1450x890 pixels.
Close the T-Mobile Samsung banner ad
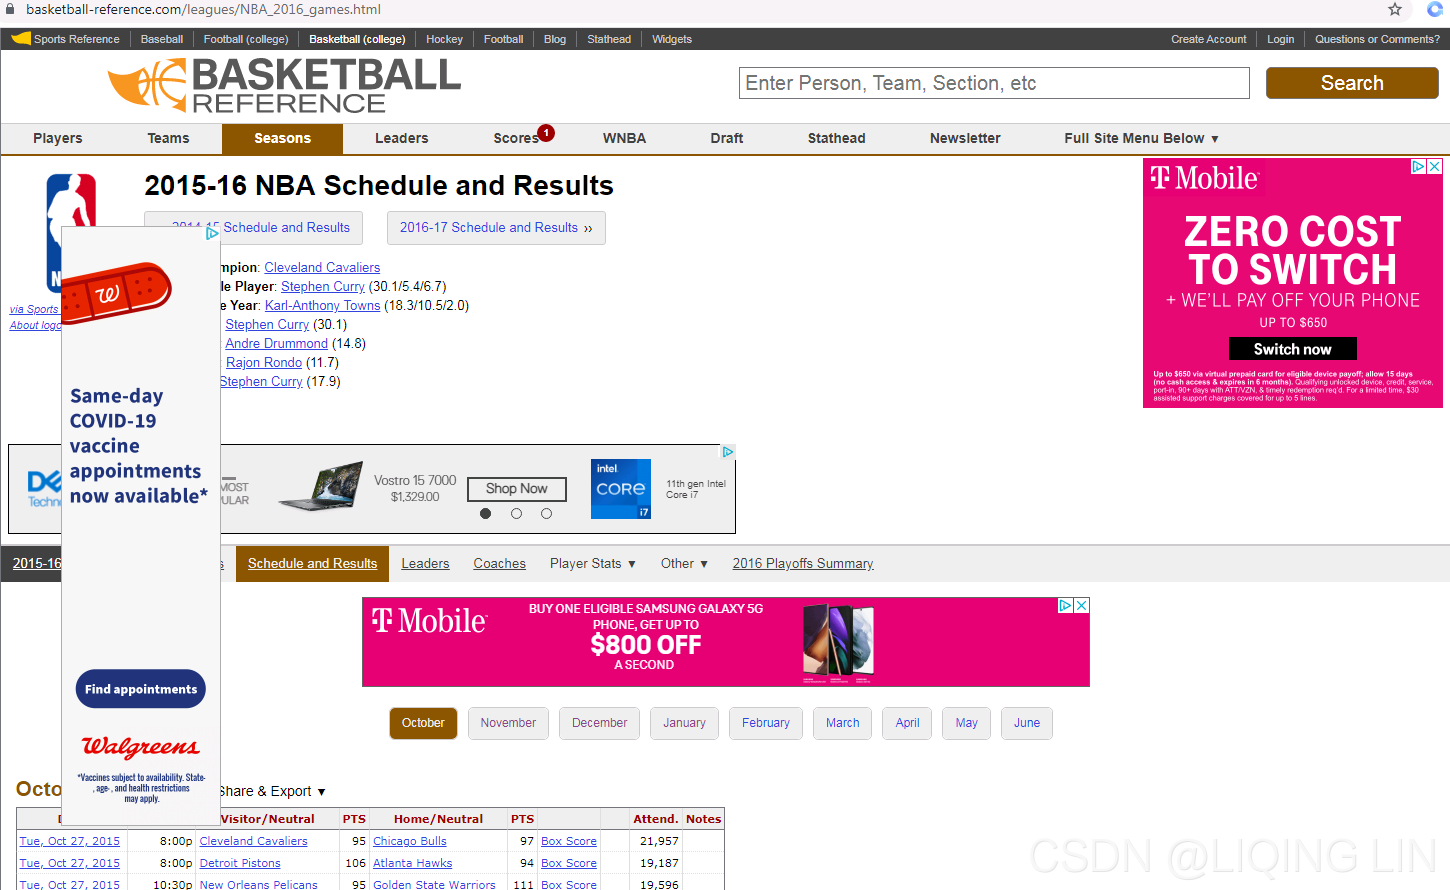pyautogui.click(x=1082, y=606)
